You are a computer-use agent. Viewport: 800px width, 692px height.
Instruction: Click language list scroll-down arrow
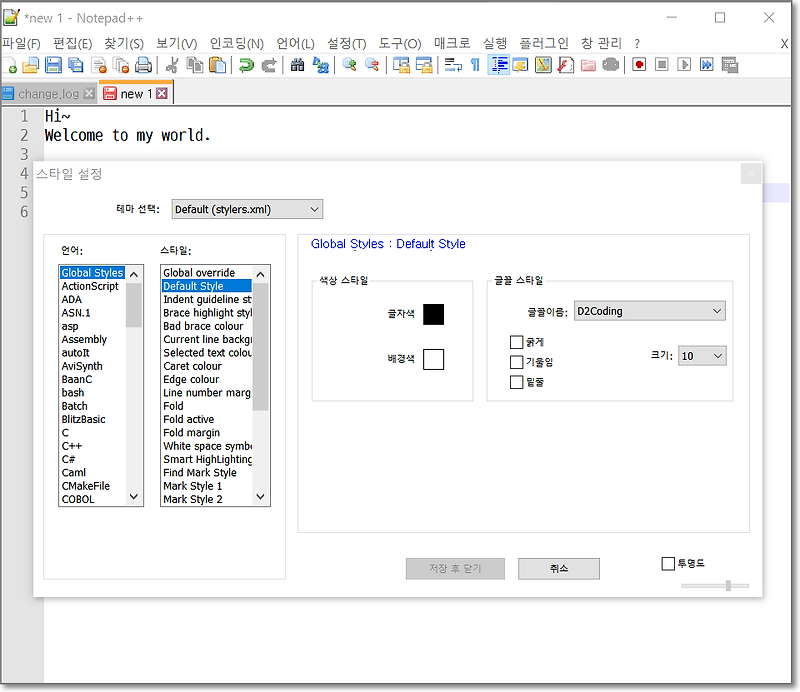pyautogui.click(x=134, y=497)
